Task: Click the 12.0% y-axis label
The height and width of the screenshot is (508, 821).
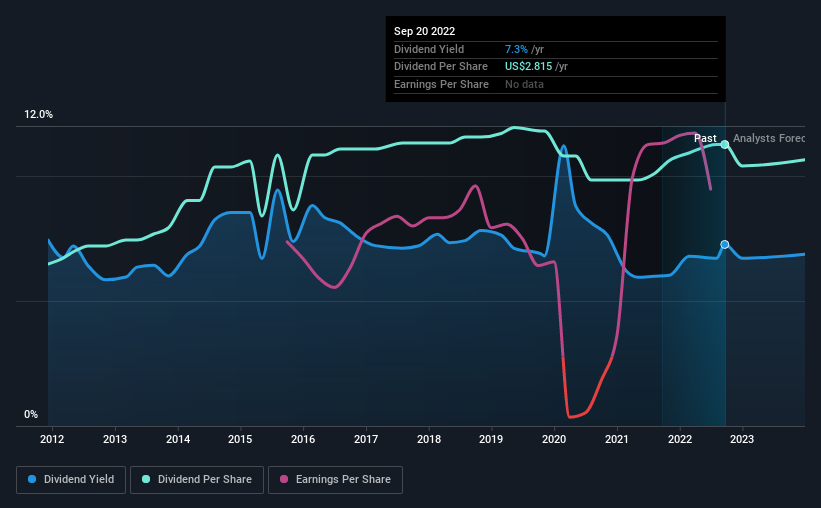Action: 38,115
